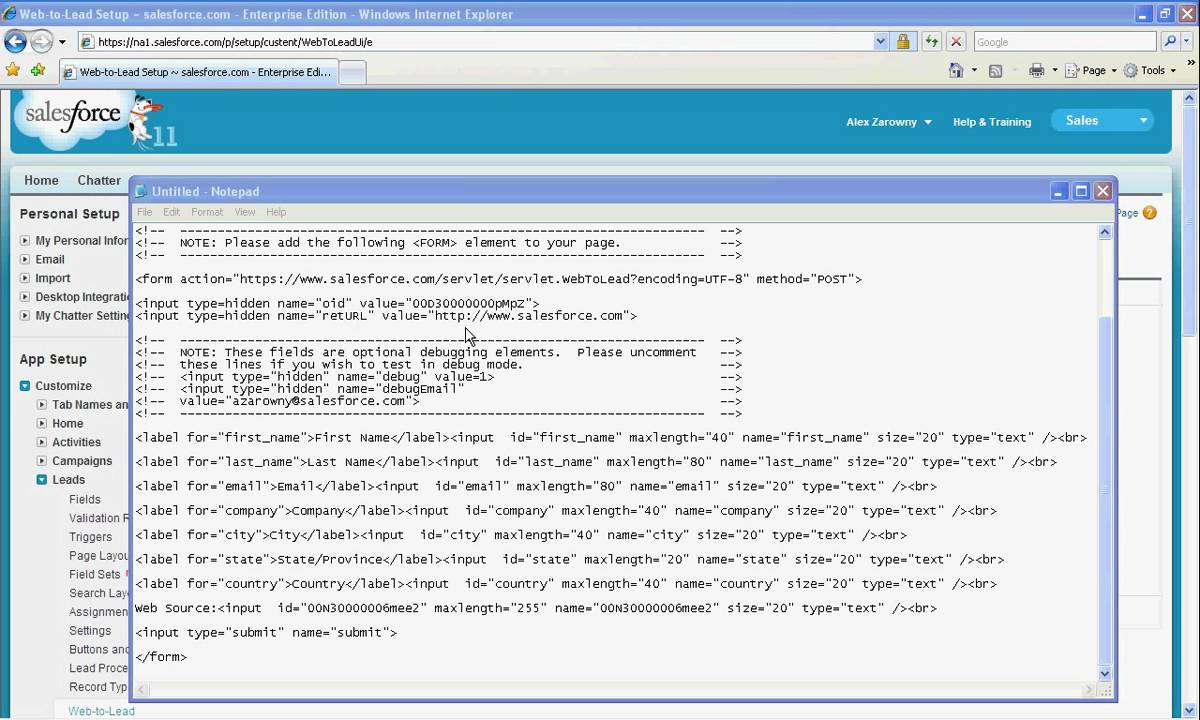Screen dimensions: 1200x720
Task: Open the Sales app dropdown
Action: (1102, 120)
